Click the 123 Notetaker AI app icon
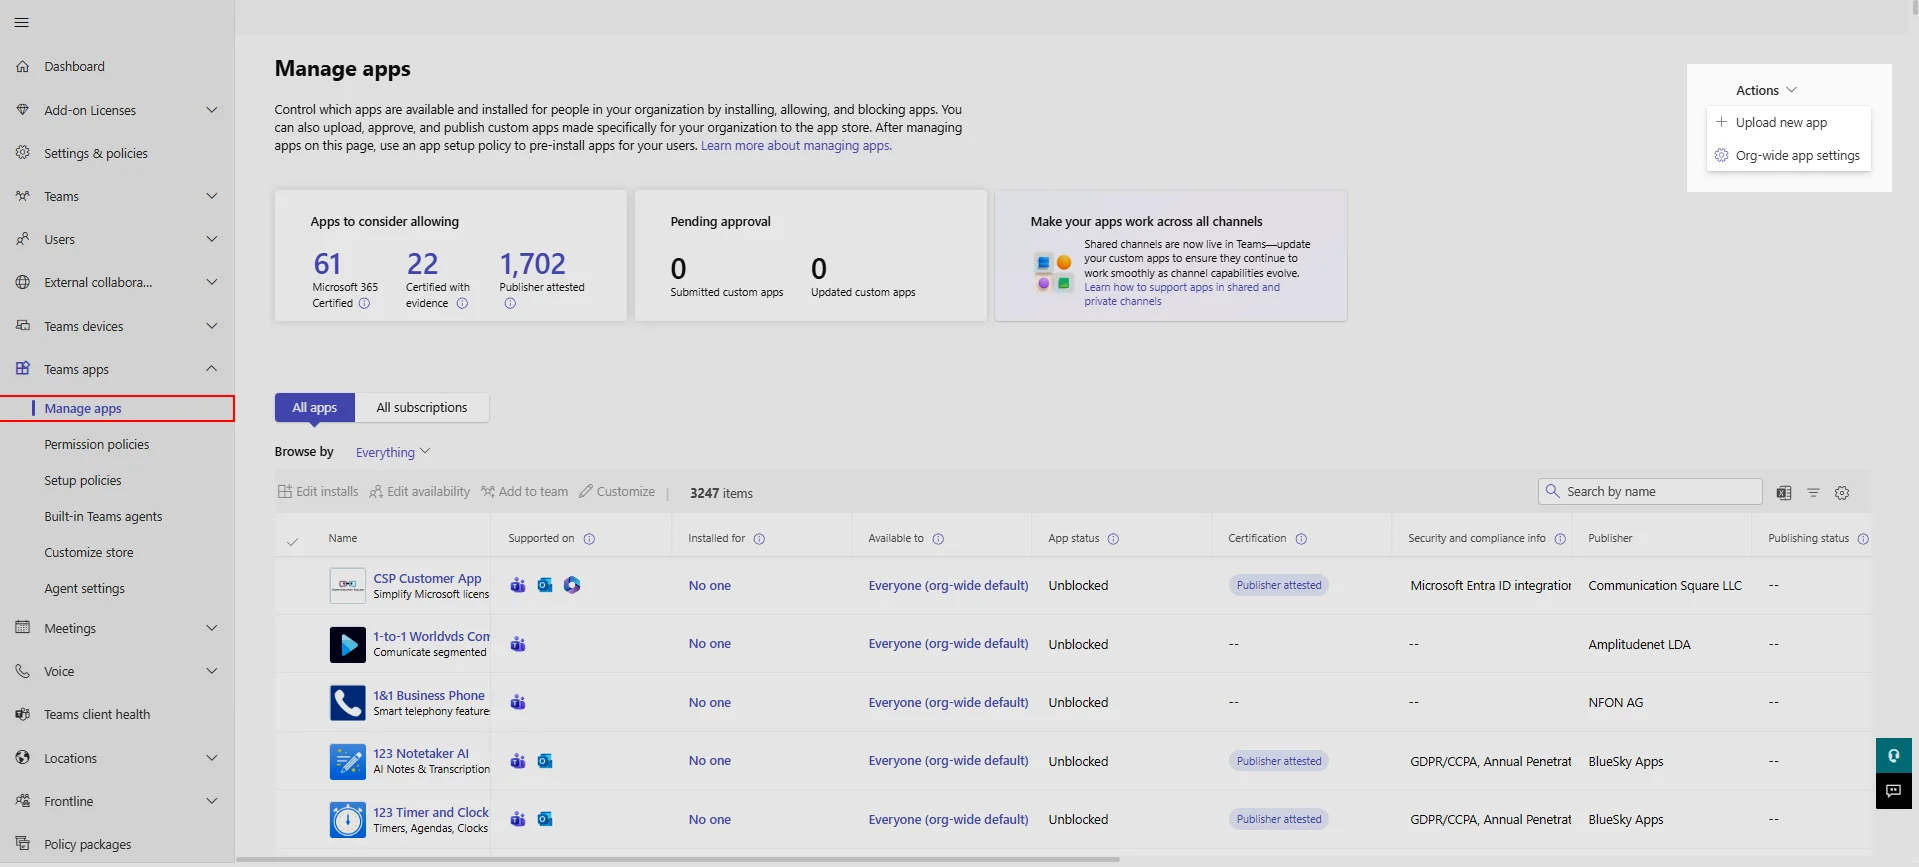Screen dimensions: 1919x867 tap(348, 761)
